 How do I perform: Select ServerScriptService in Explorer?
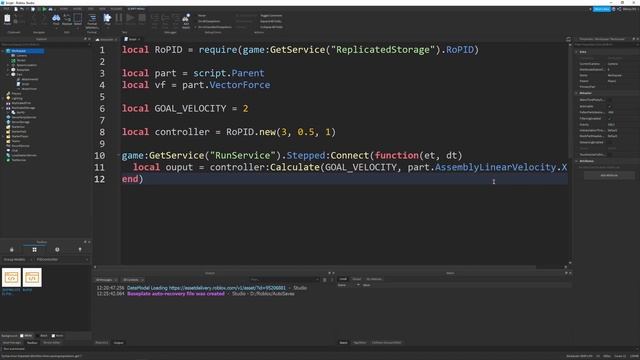click(24, 117)
